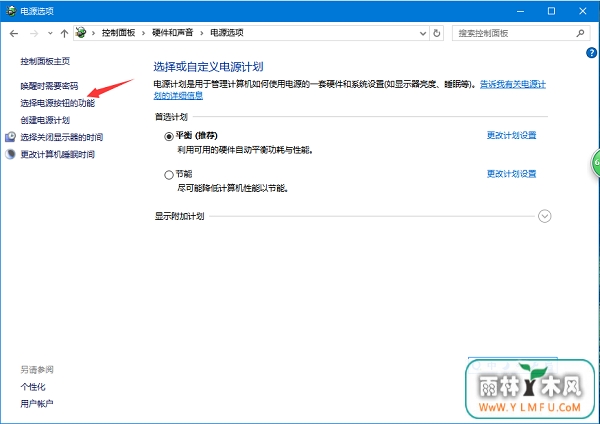Click the 电源选项 title bar icon

(11, 11)
